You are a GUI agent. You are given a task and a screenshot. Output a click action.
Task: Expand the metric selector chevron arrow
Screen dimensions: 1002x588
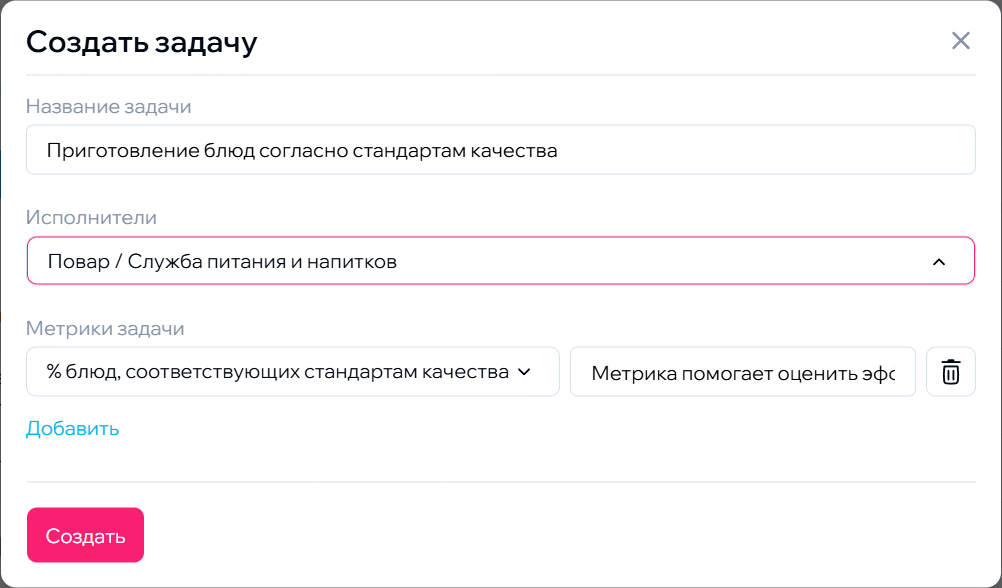coord(523,372)
